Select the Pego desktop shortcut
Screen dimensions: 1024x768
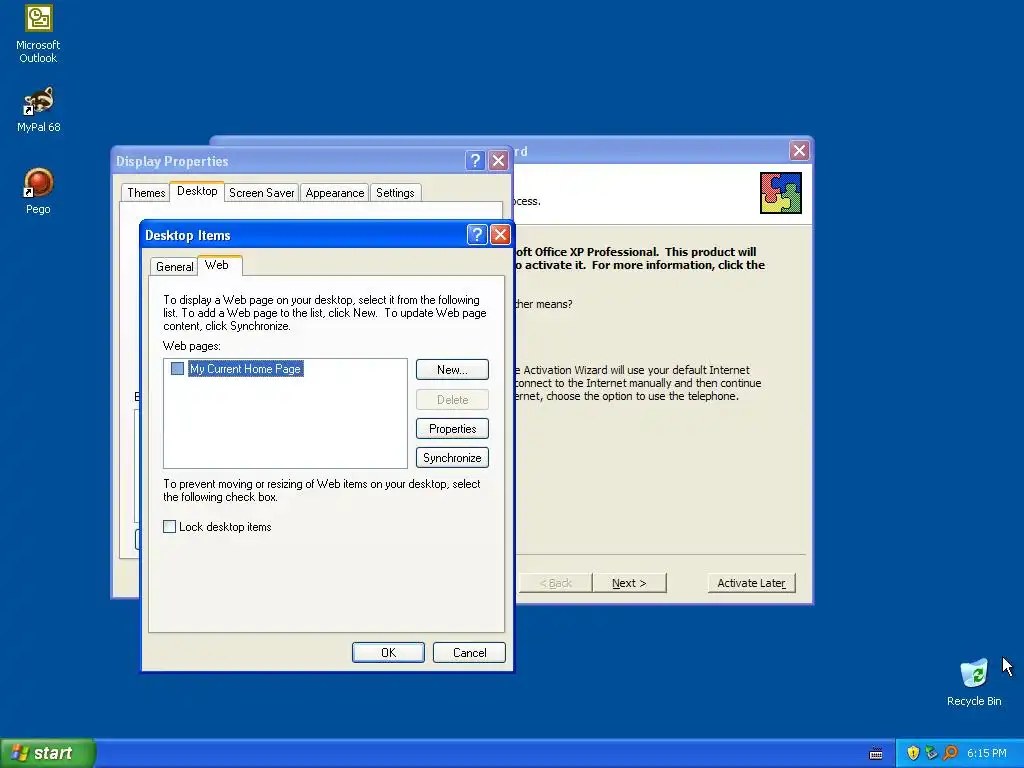(x=38, y=191)
